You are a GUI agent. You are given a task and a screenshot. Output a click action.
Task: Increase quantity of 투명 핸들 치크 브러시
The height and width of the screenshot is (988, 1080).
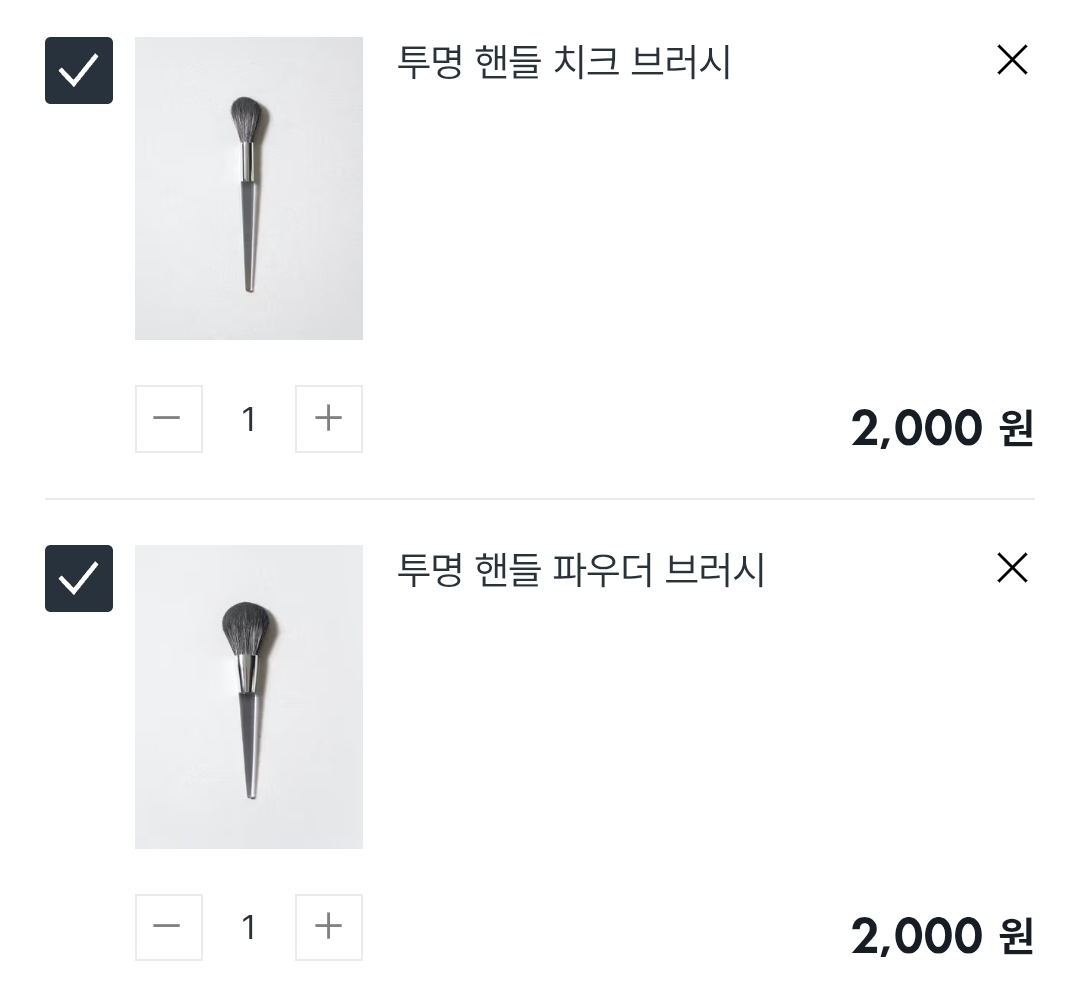[x=329, y=419]
